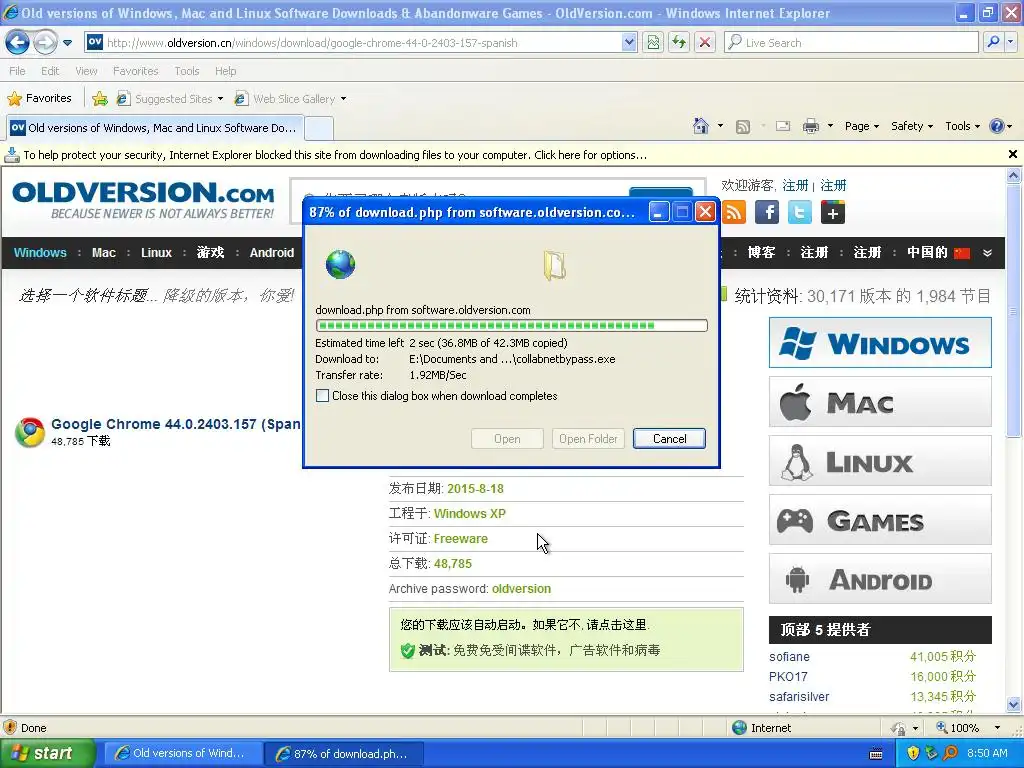Image resolution: width=1024 pixels, height=768 pixels.
Task: Expand the site navigation double-chevron
Action: tap(987, 253)
